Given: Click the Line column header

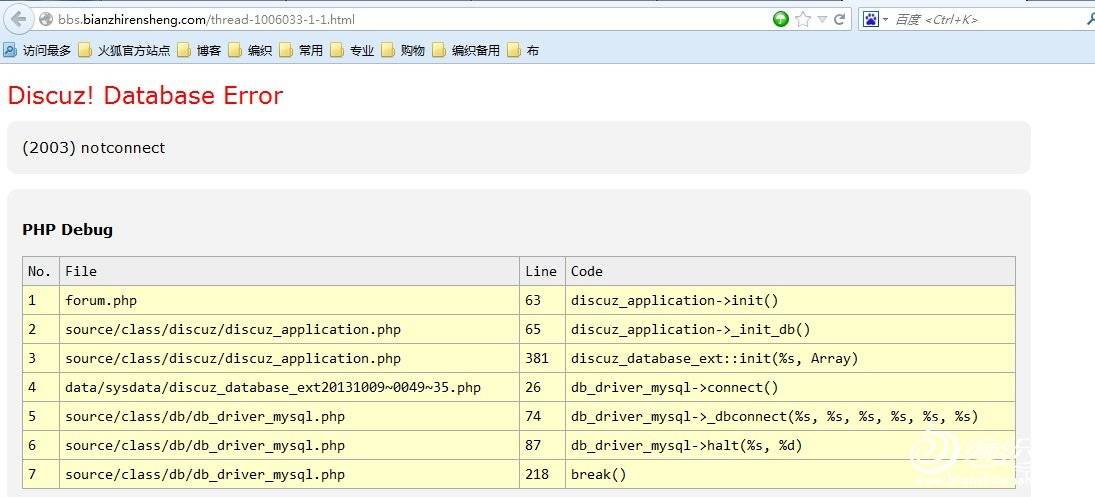Looking at the screenshot, I should click(541, 271).
